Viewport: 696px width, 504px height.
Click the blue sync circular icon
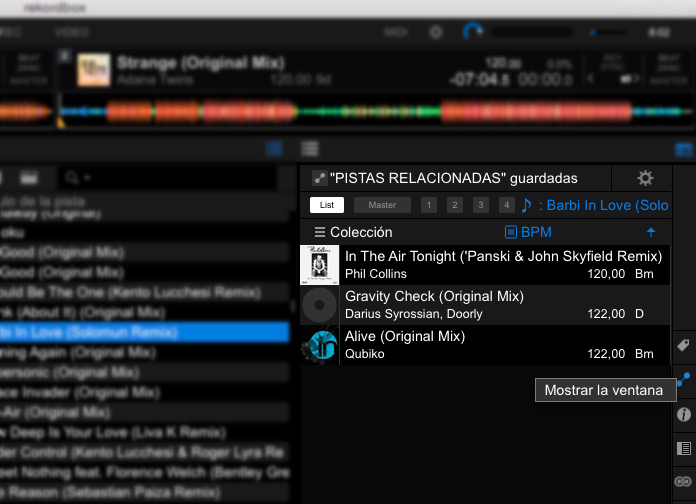tap(473, 32)
